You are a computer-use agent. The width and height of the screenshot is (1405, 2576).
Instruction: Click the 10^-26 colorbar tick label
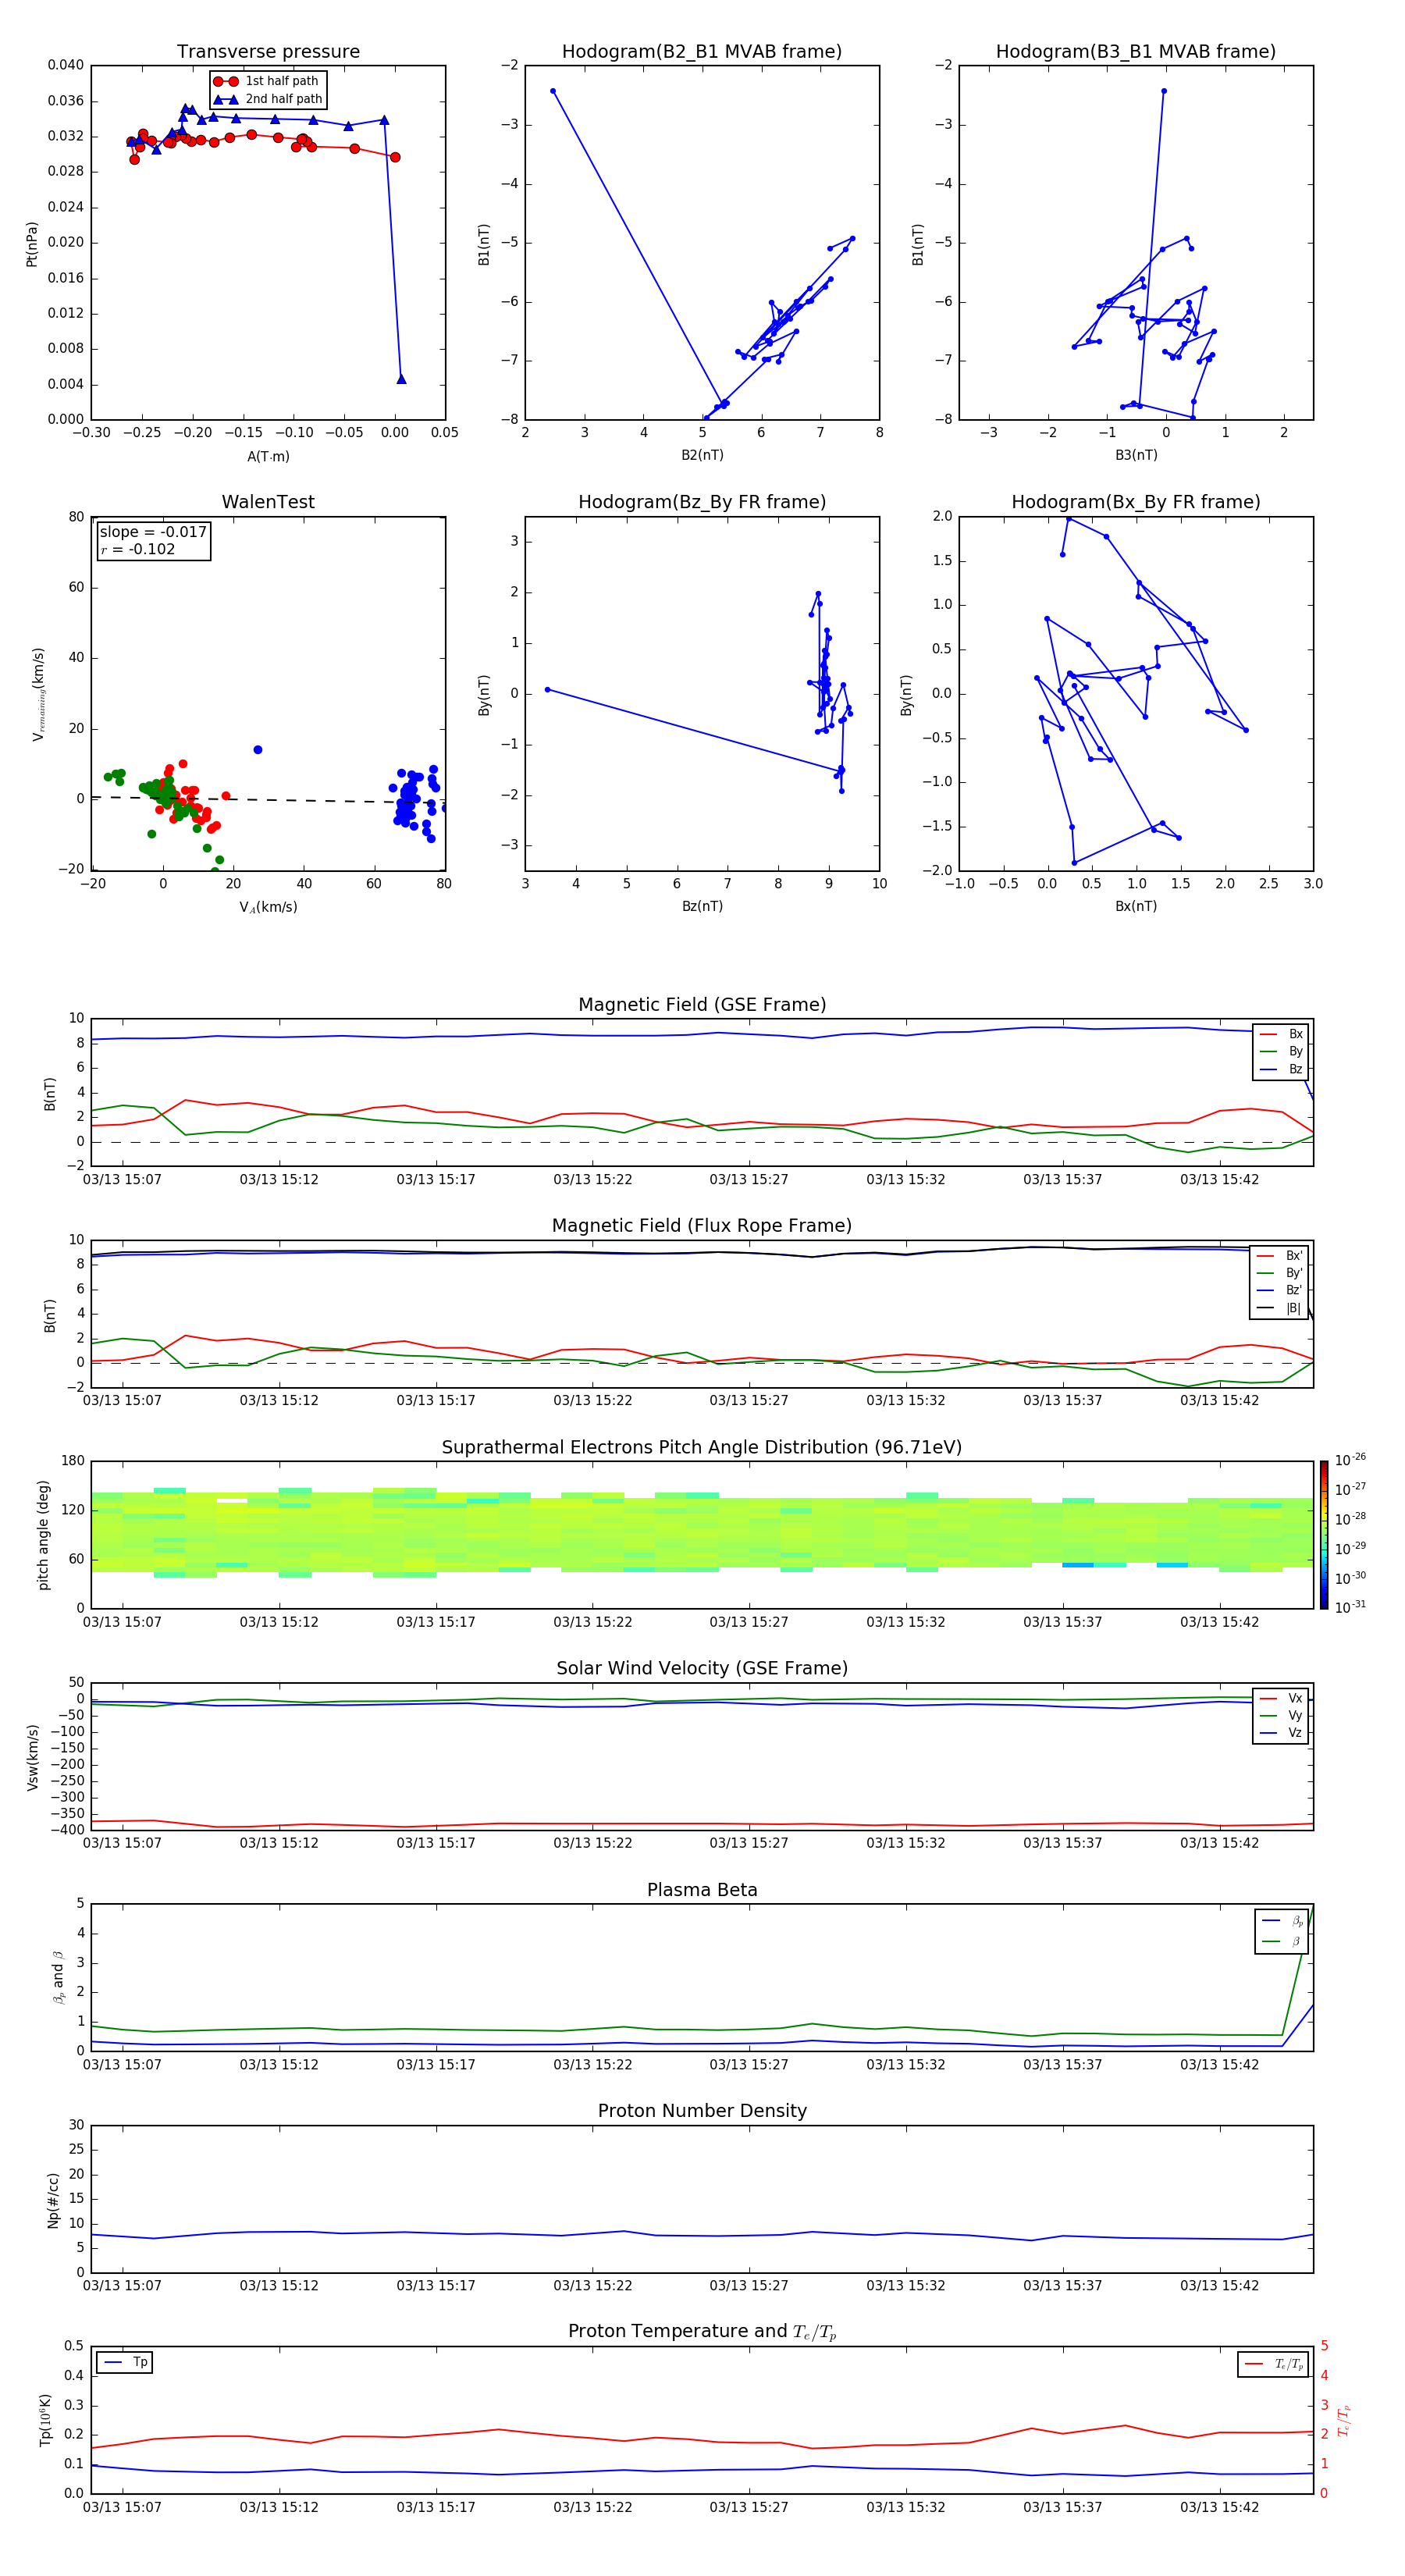coord(1350,1460)
